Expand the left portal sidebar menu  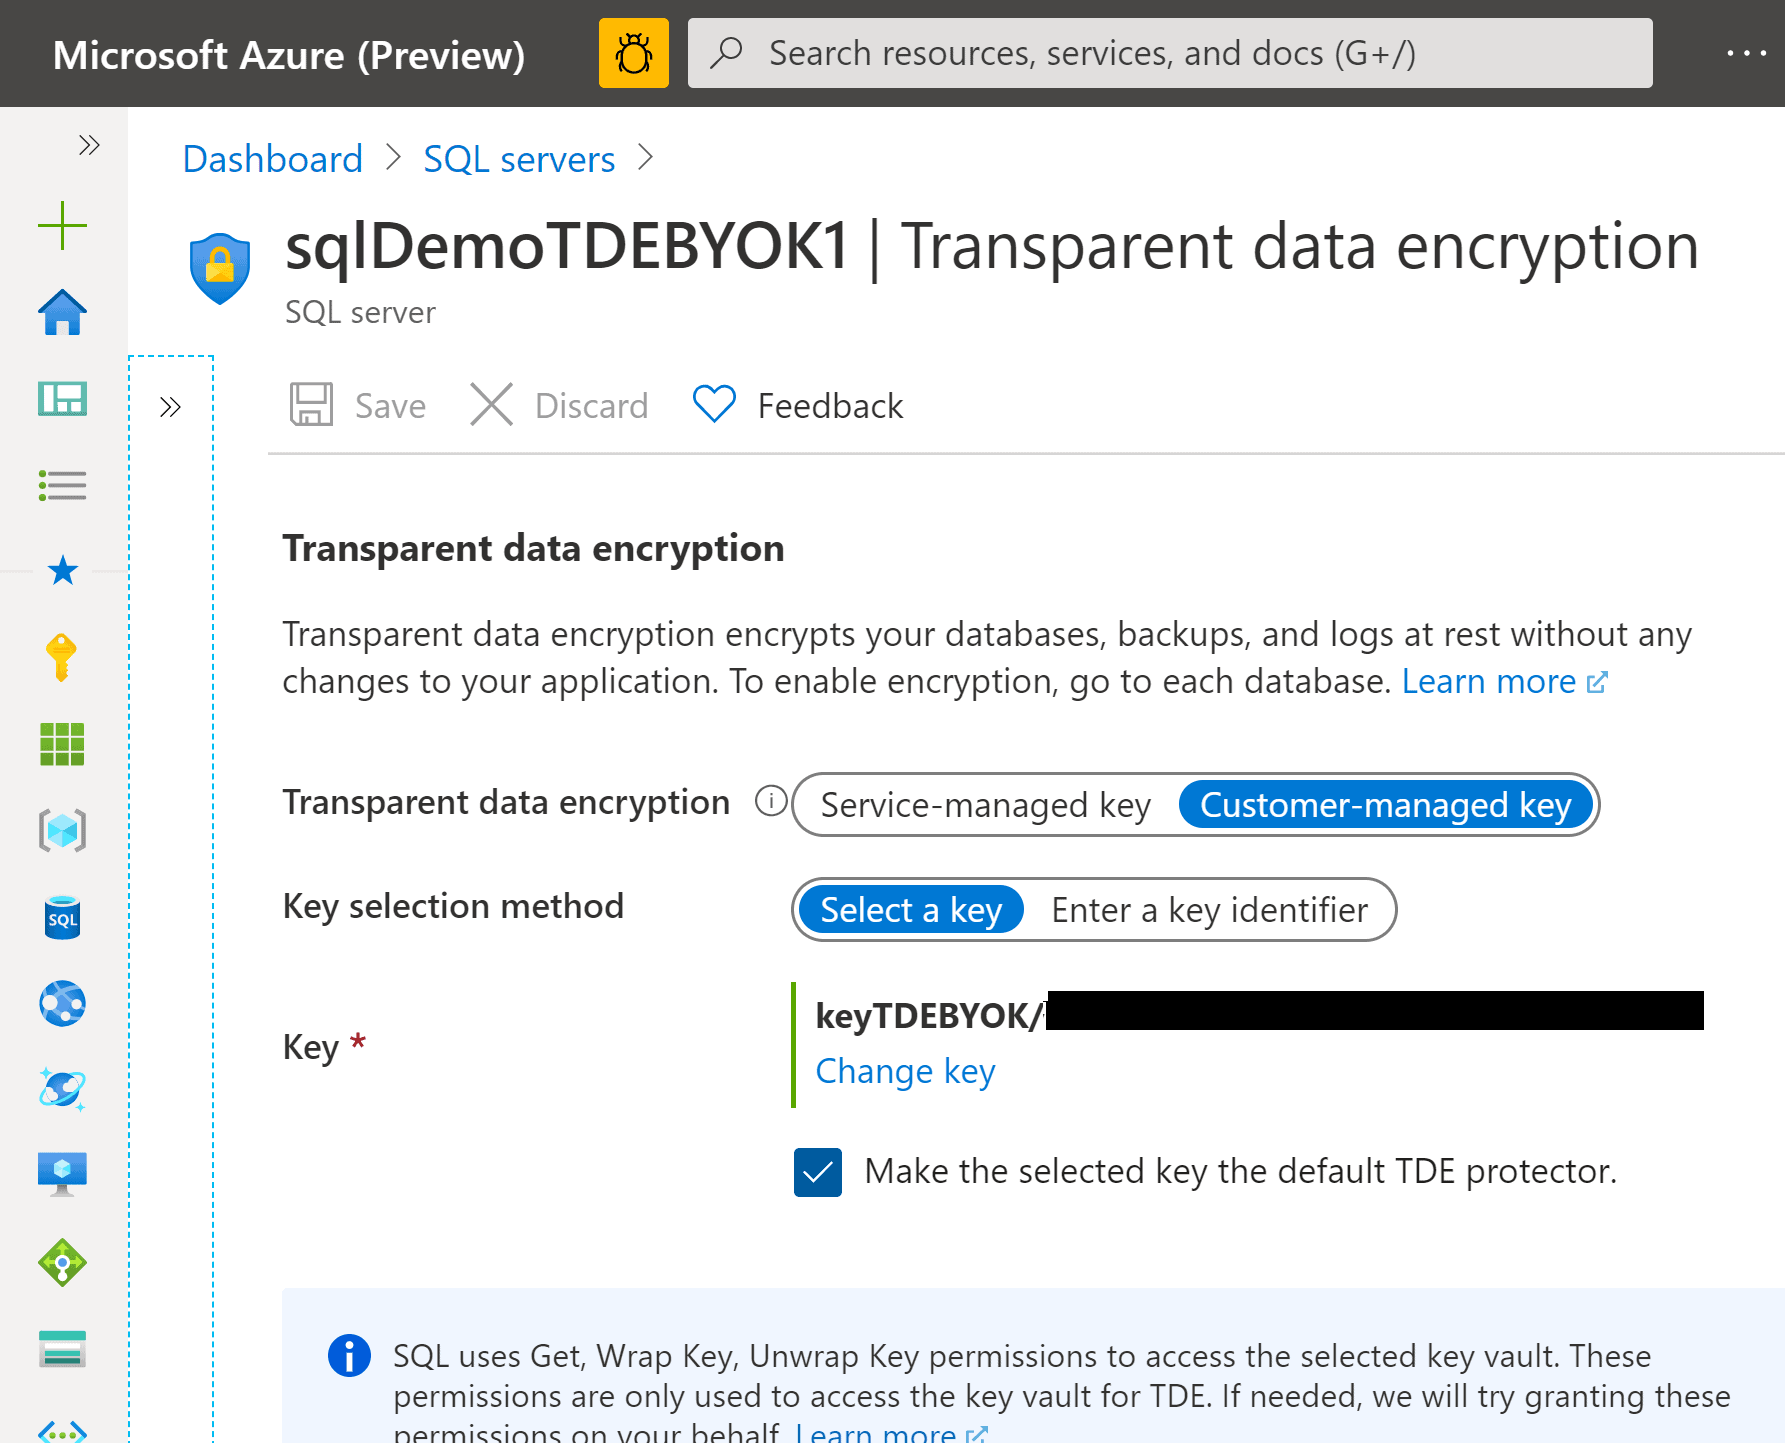tap(89, 146)
